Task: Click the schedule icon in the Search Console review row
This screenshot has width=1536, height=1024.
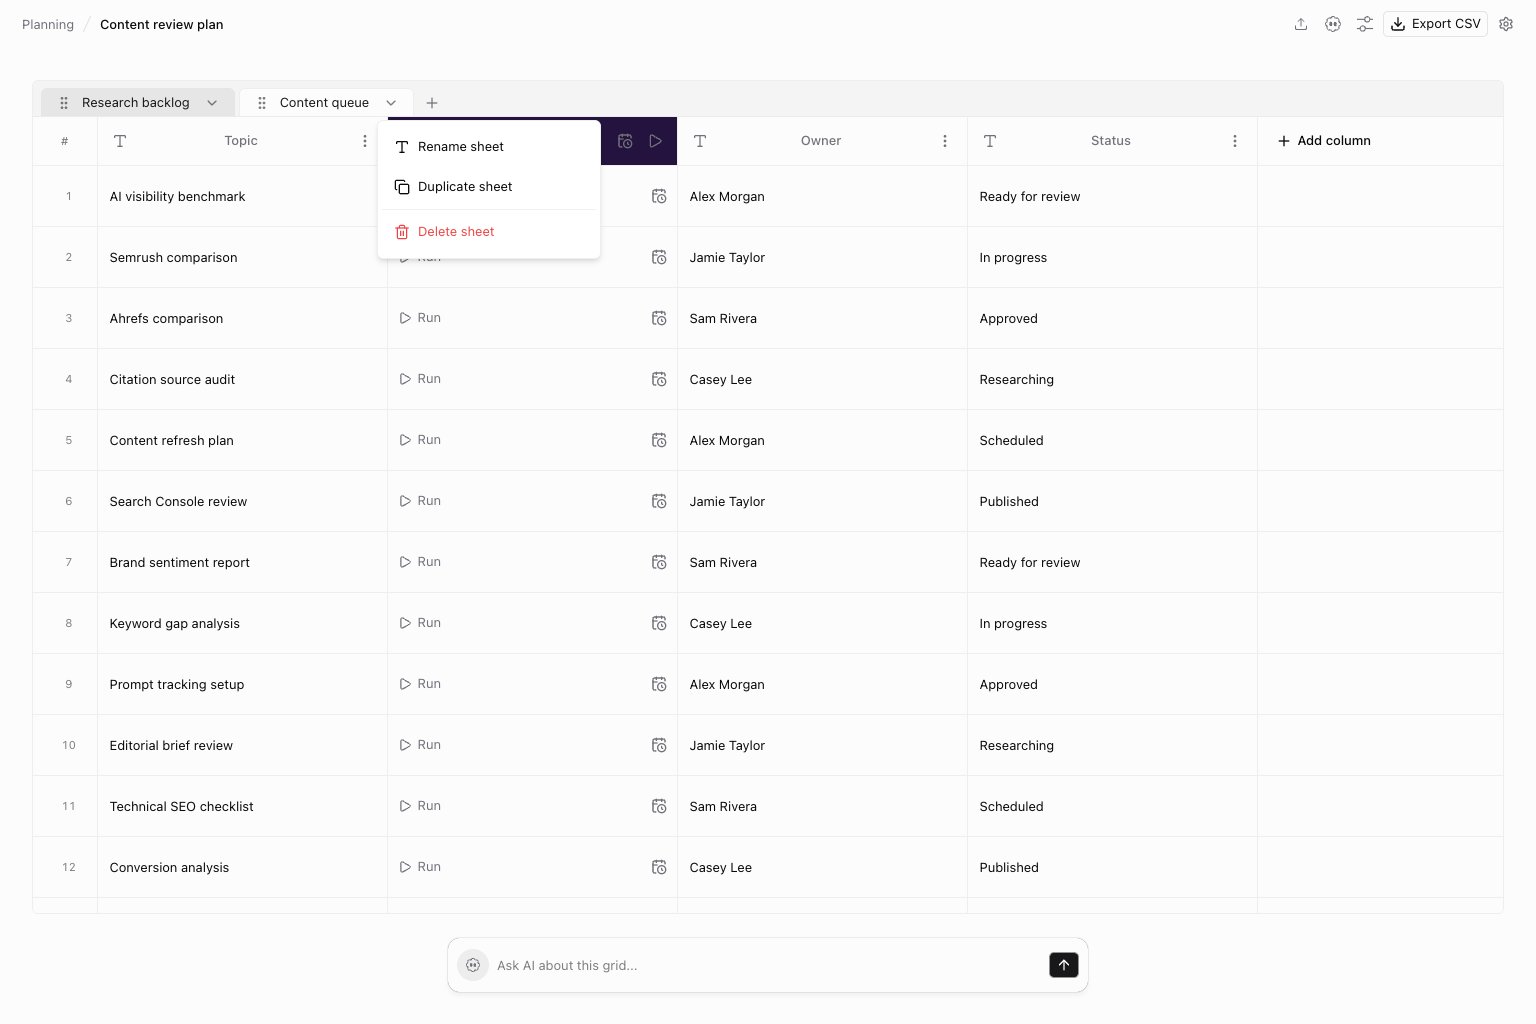Action: click(659, 502)
